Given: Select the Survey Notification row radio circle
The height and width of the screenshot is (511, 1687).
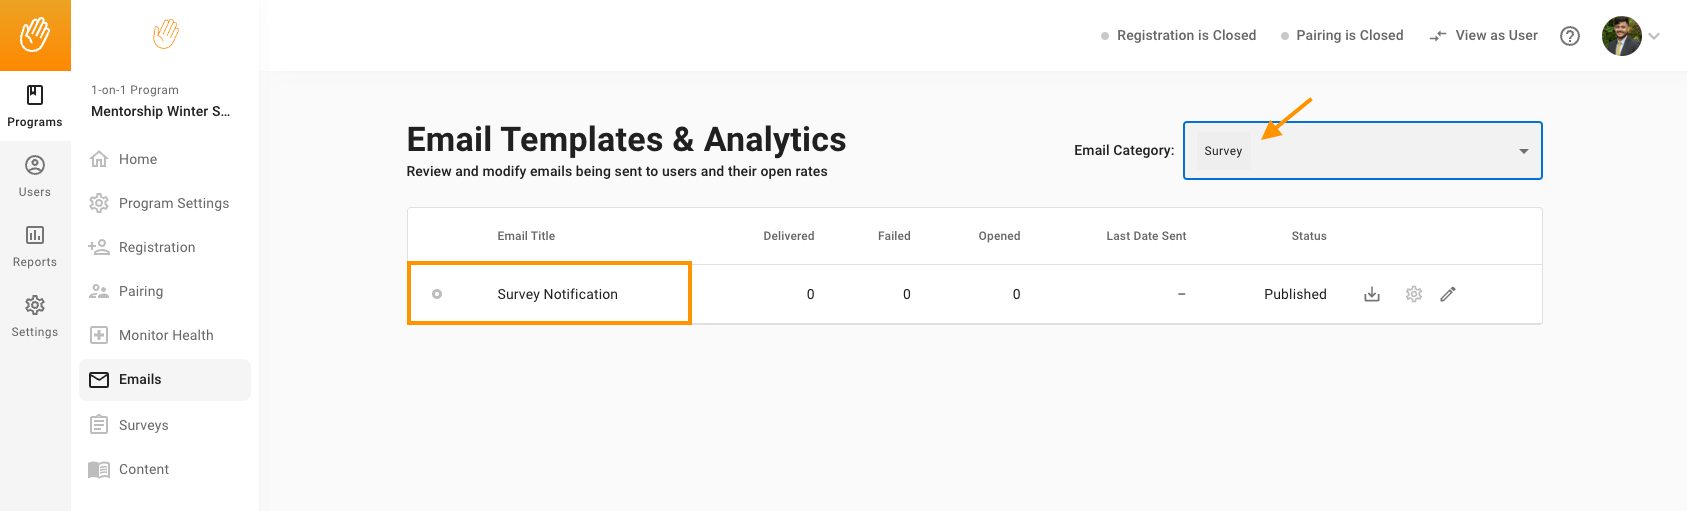Looking at the screenshot, I should tap(437, 294).
